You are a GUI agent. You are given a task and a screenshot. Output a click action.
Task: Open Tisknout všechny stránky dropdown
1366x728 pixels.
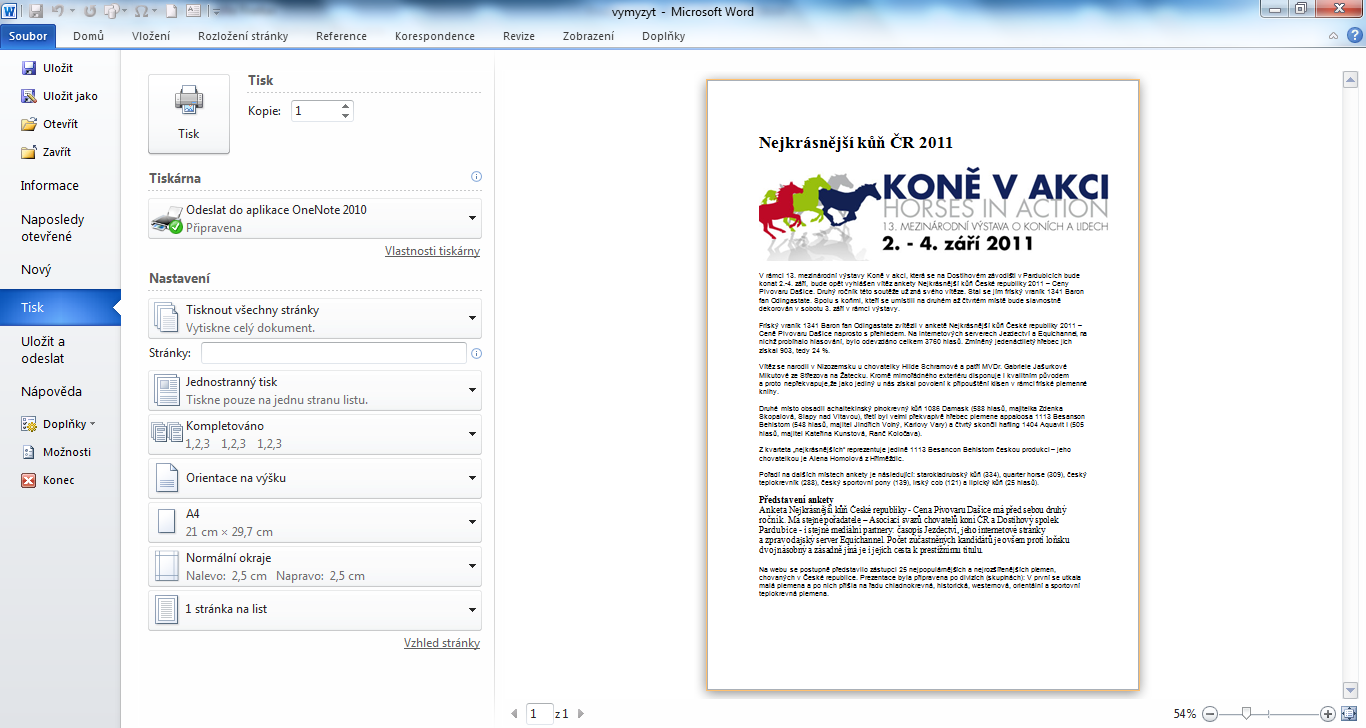pos(315,319)
